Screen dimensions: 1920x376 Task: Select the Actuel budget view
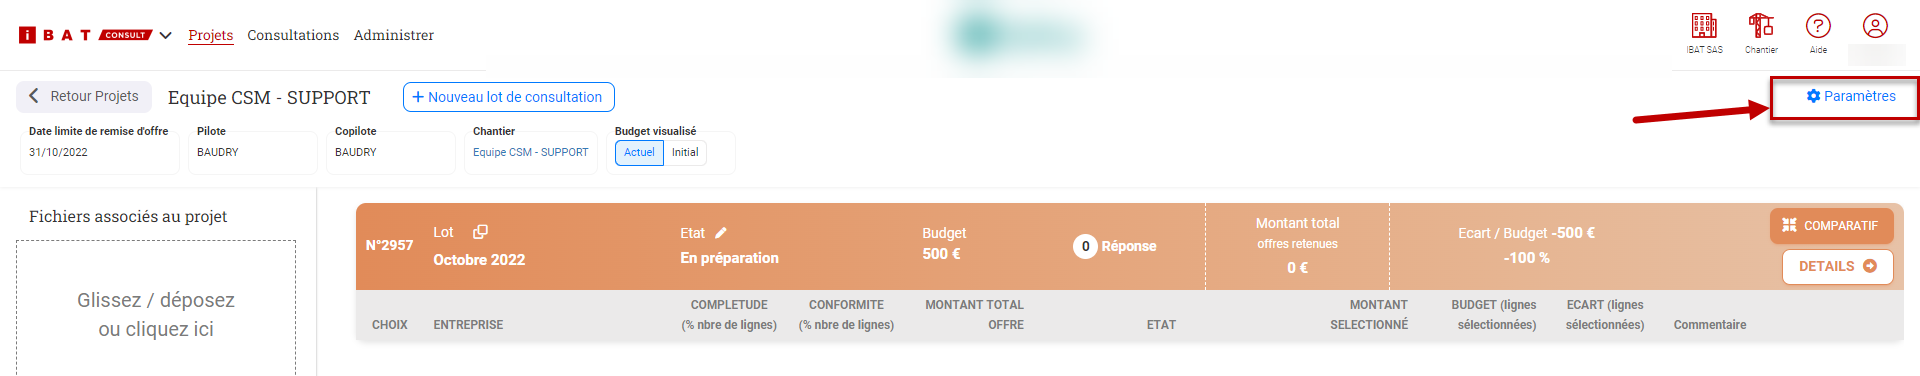point(639,152)
